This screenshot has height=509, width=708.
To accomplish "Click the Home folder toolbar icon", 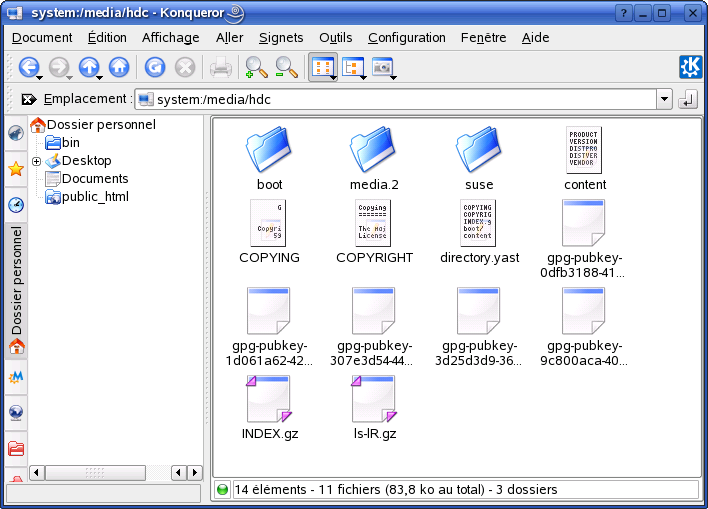I will point(119,67).
